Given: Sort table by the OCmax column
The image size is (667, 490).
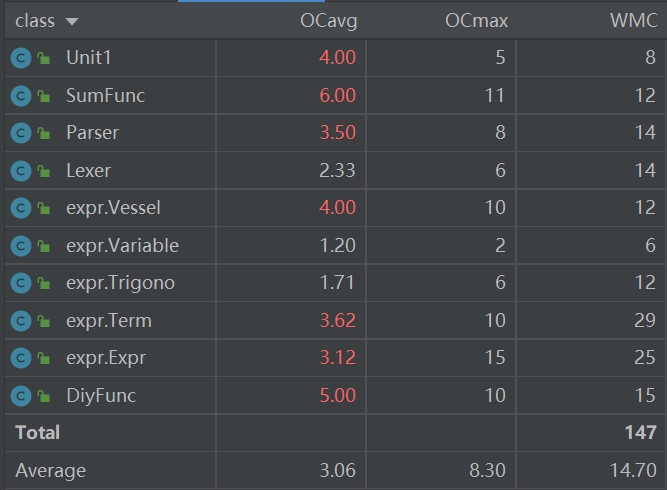Looking at the screenshot, I should tap(476, 20).
